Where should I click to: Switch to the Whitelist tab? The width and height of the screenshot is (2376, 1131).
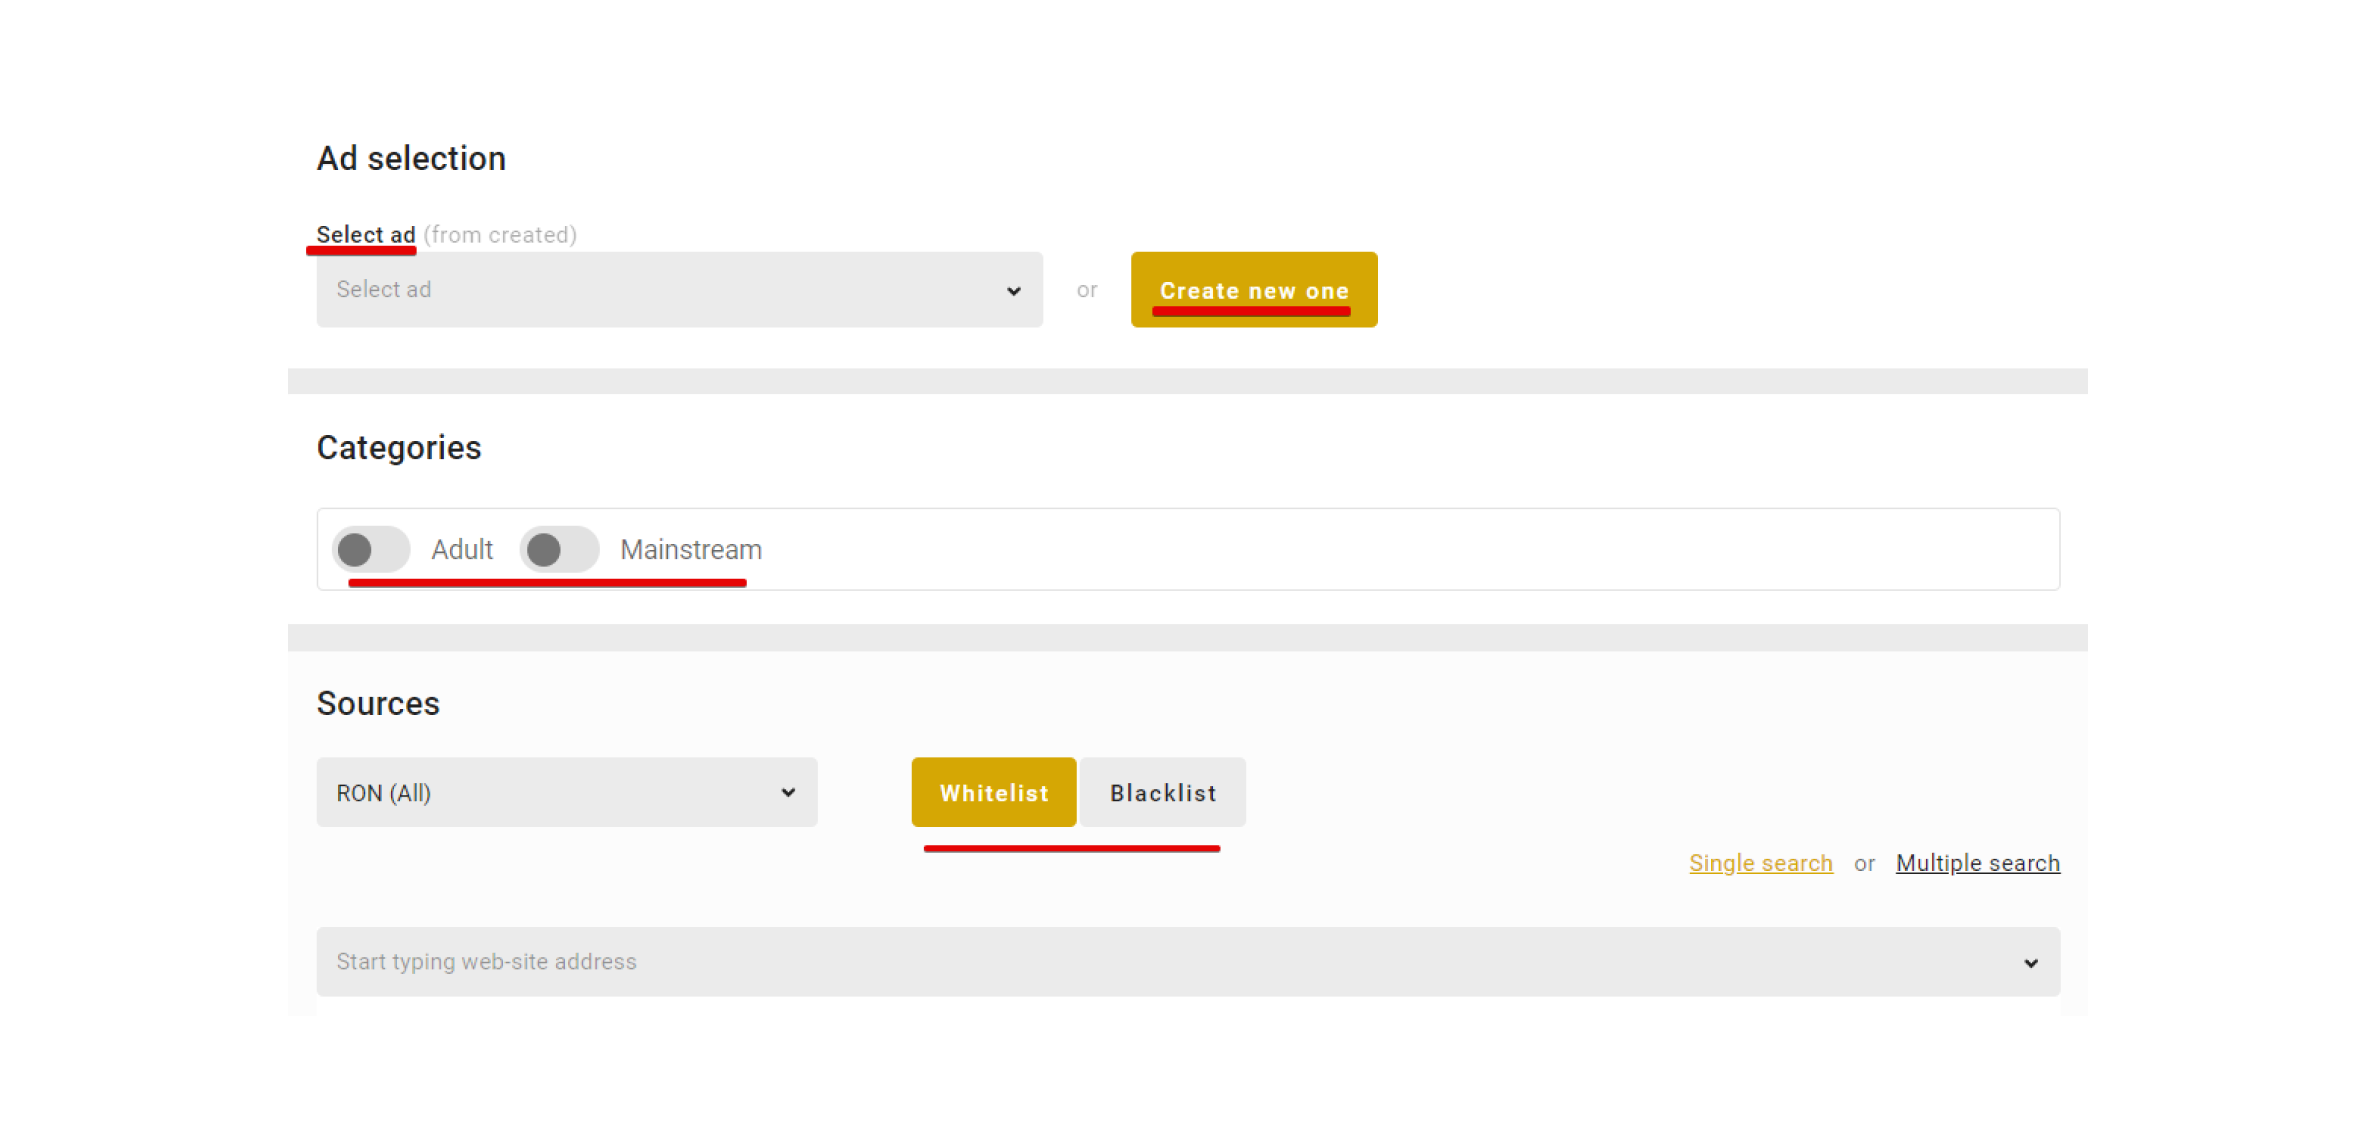993,793
